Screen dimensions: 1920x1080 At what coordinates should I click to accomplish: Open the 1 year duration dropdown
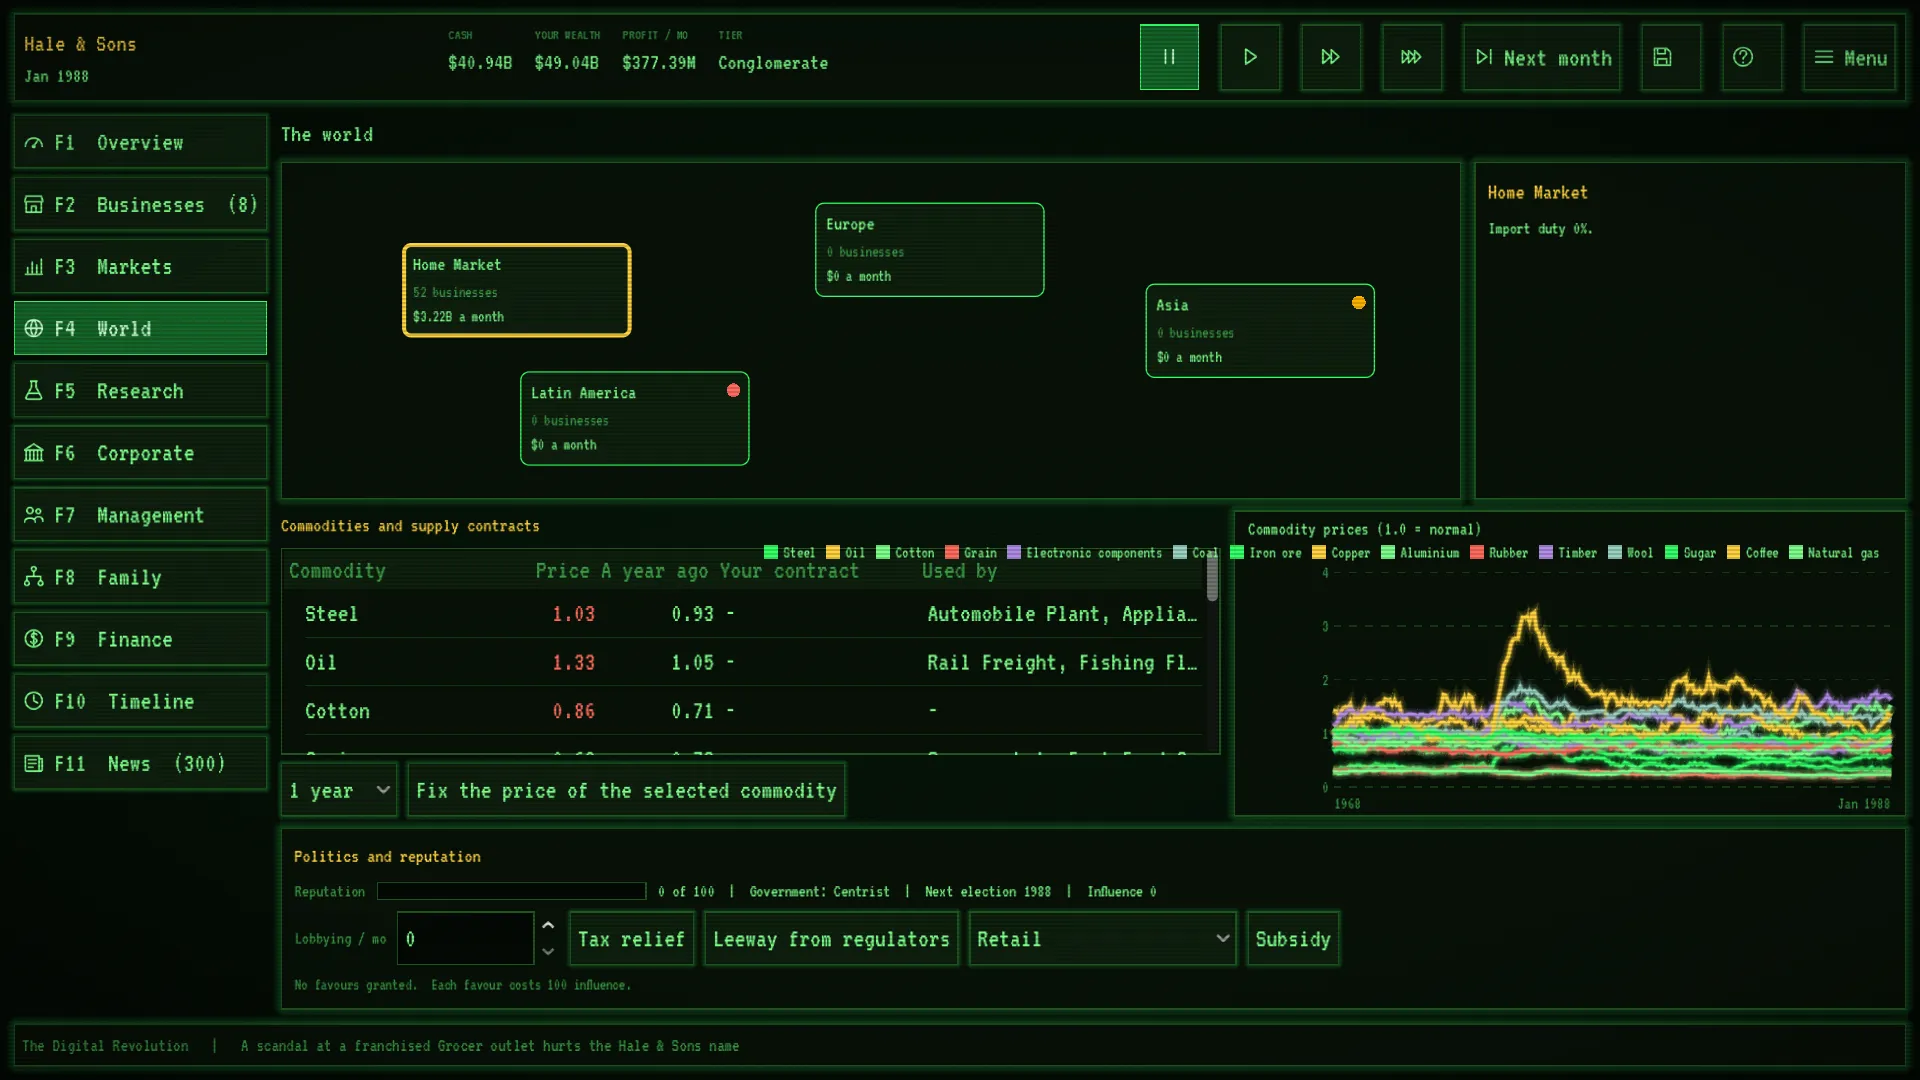(x=339, y=790)
